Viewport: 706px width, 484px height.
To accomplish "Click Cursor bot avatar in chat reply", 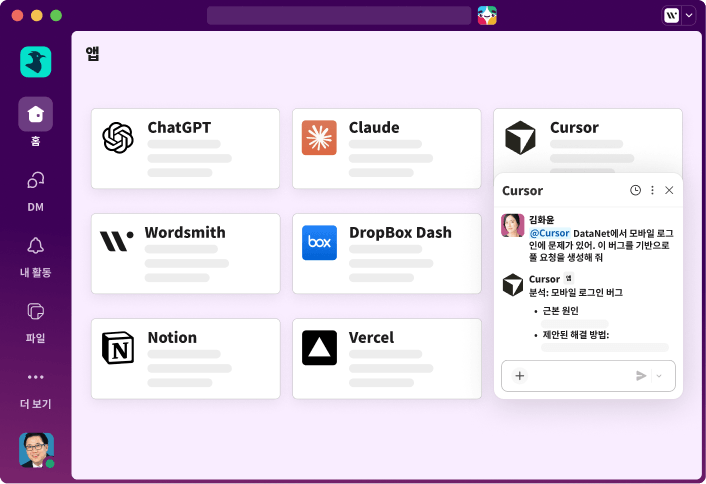I will (513, 285).
